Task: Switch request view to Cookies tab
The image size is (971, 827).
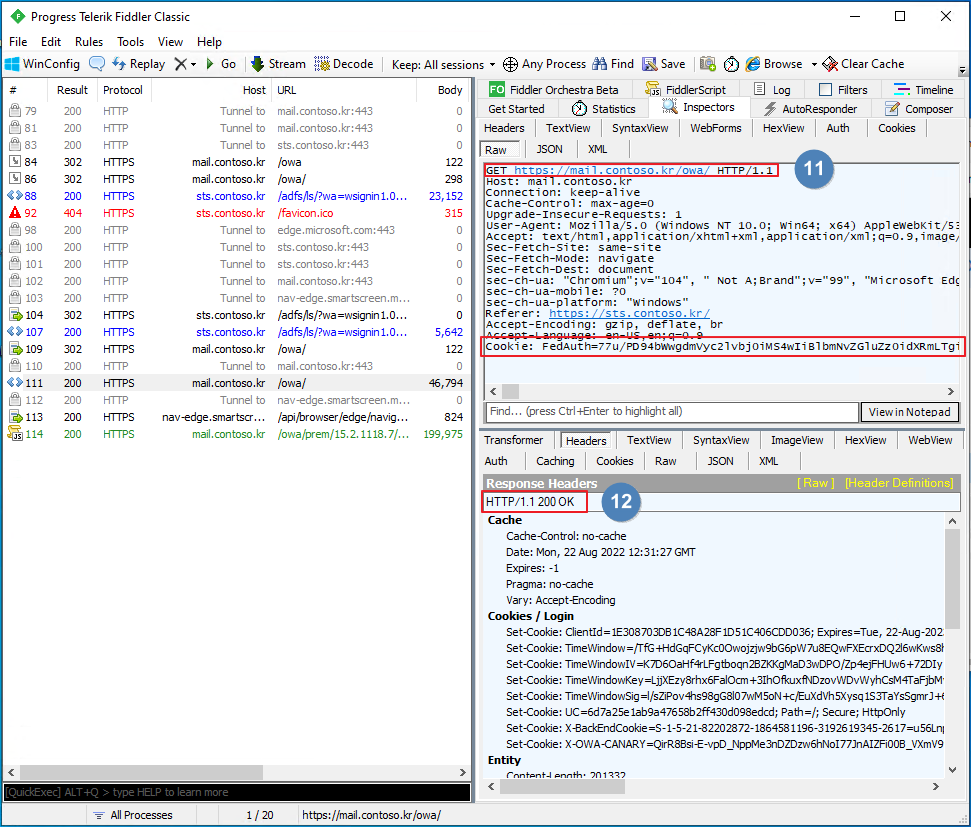Action: (x=896, y=128)
